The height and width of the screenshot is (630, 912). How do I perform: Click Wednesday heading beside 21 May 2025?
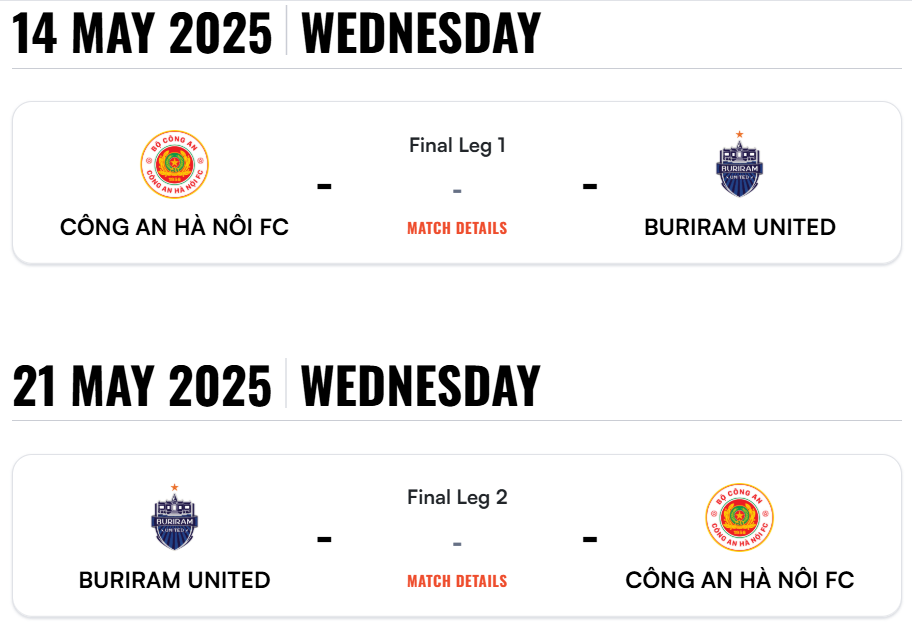coord(421,386)
